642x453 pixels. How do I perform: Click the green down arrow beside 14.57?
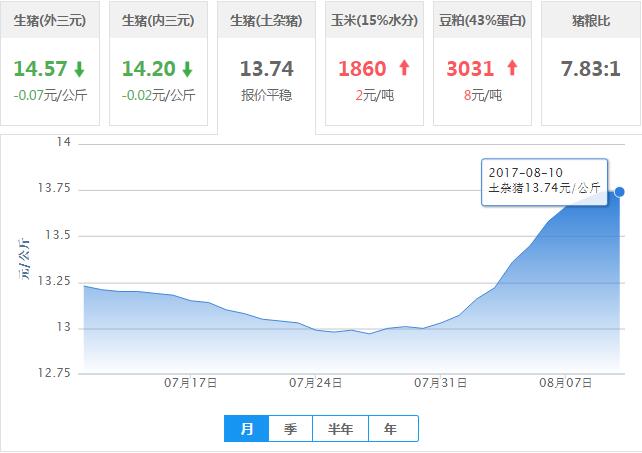78,69
